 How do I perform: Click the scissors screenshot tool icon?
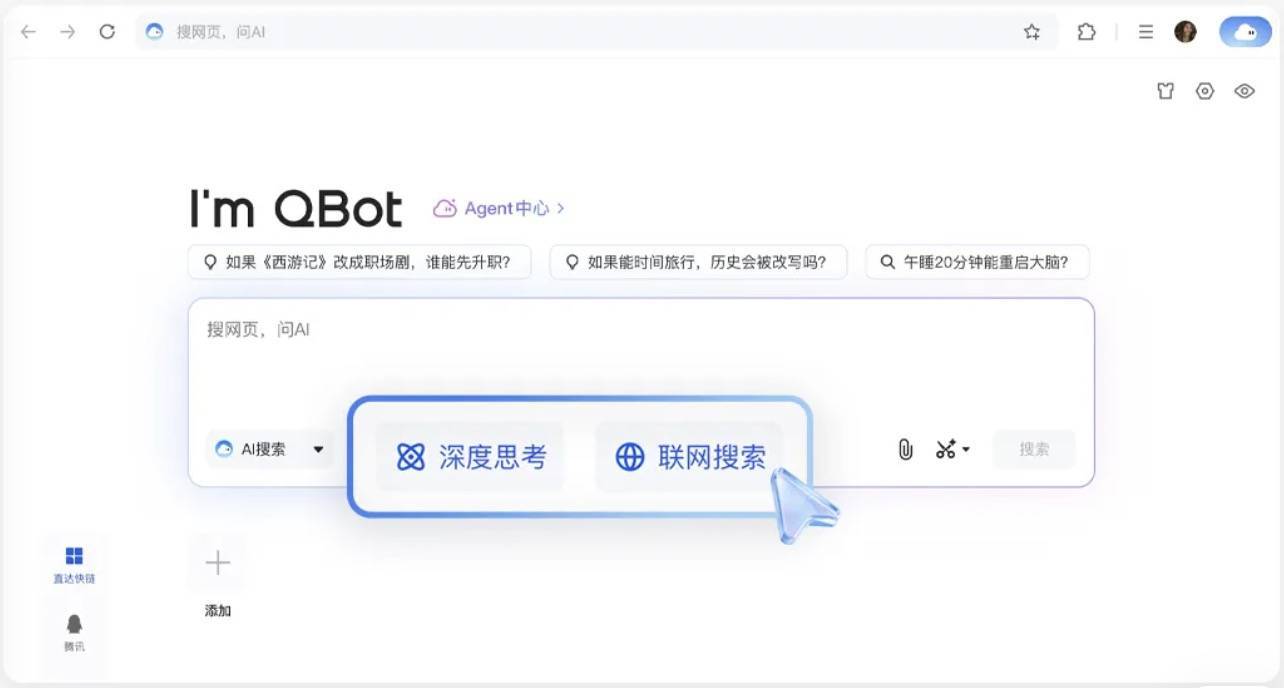pos(944,450)
